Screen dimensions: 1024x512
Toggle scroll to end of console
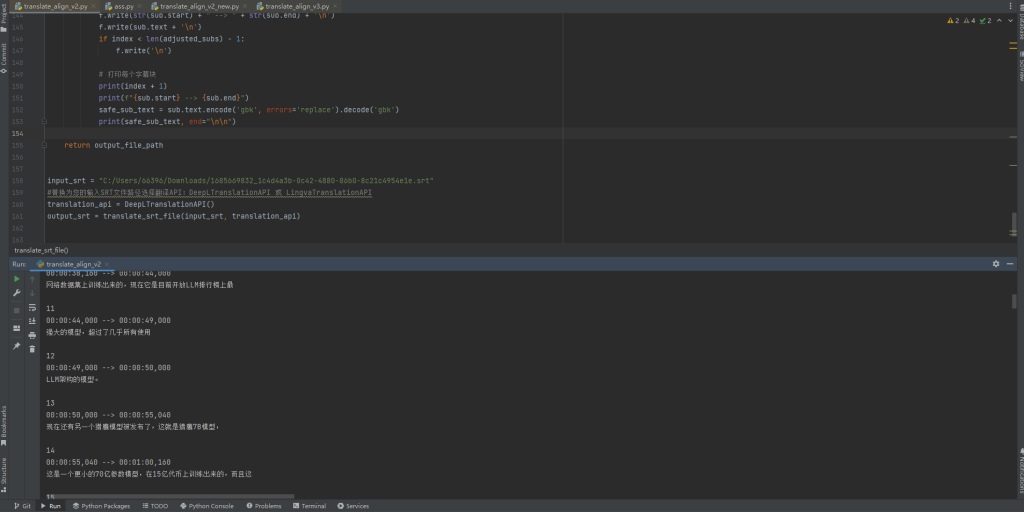click(33, 321)
